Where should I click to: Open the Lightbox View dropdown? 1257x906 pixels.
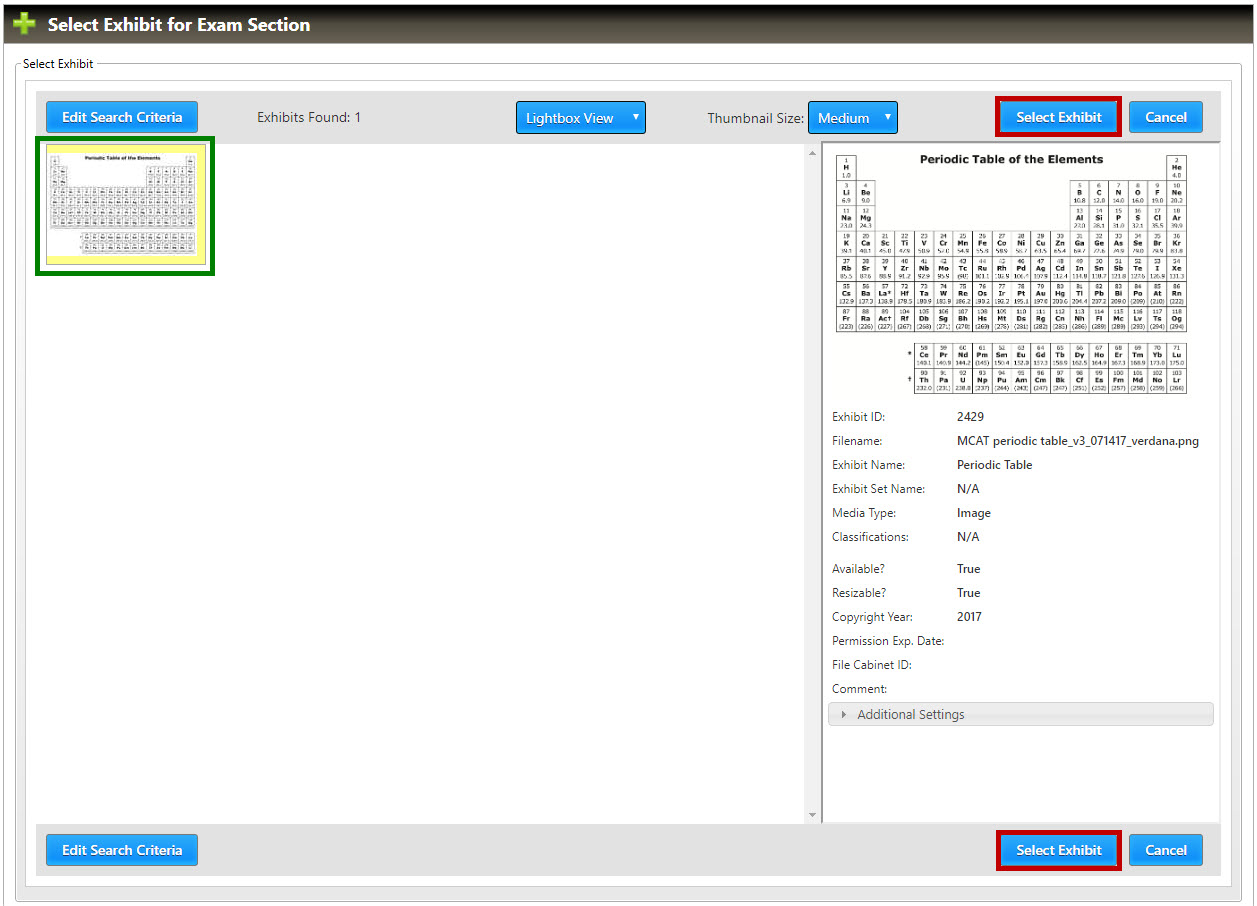[580, 118]
